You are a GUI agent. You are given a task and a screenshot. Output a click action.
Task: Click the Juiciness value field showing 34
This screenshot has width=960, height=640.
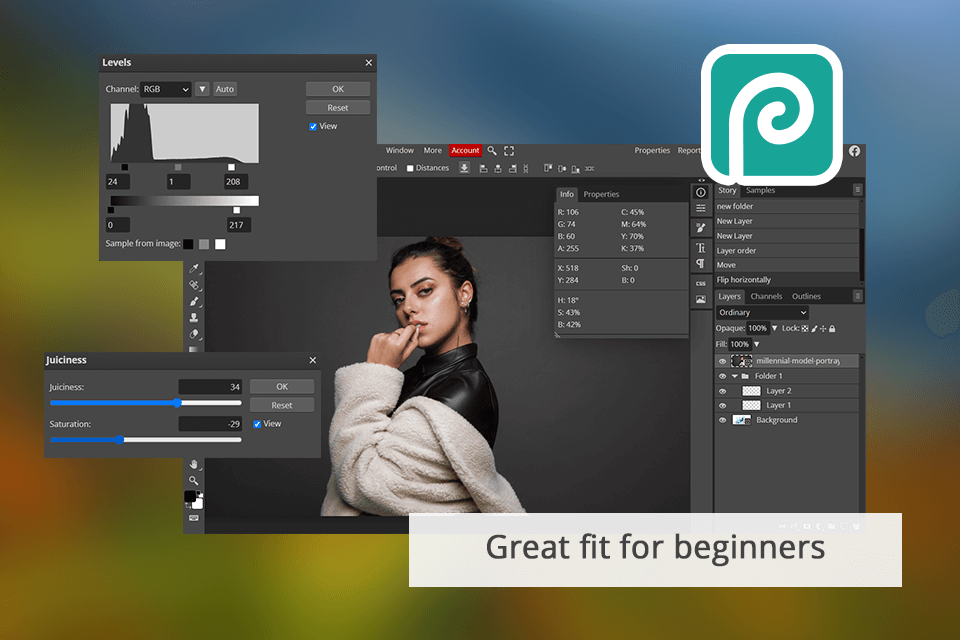pos(210,387)
